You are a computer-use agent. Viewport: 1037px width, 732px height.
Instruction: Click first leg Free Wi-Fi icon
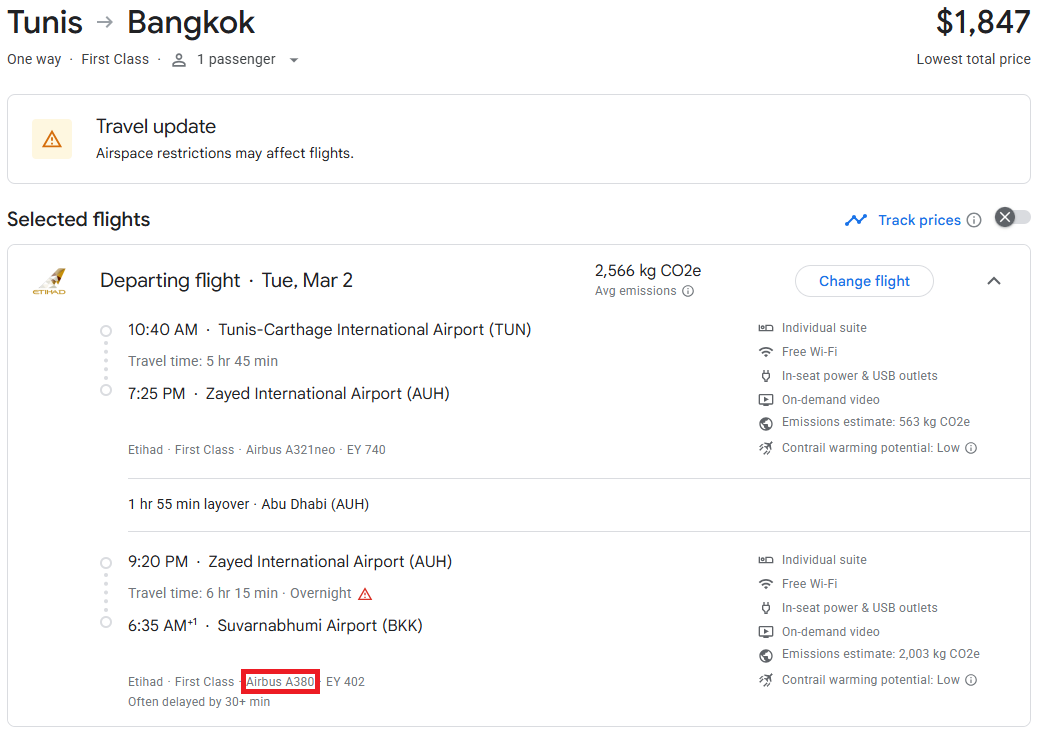coord(765,352)
